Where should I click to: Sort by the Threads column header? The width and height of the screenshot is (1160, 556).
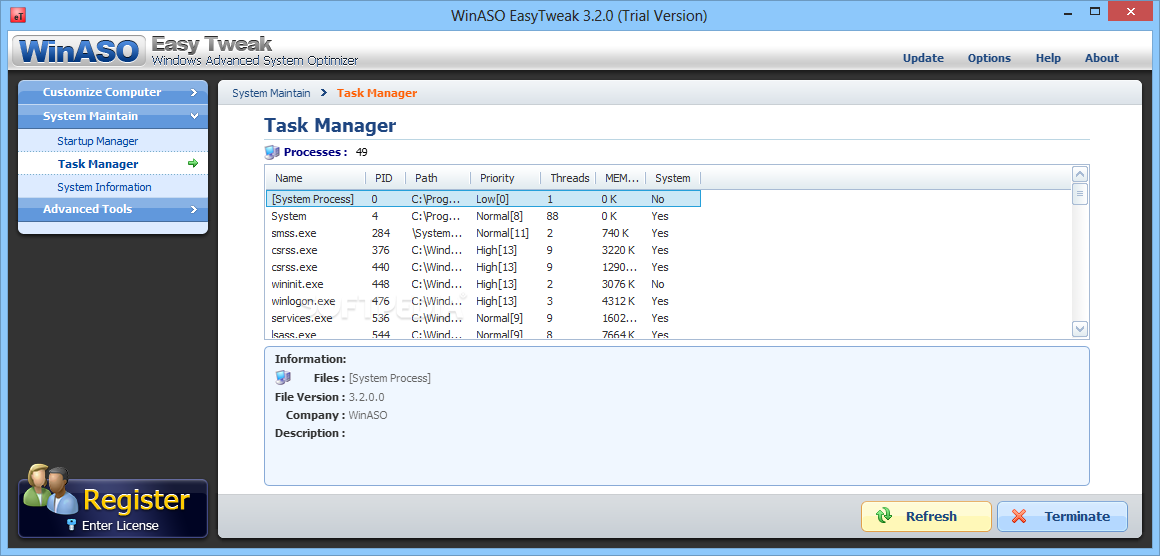pos(567,178)
